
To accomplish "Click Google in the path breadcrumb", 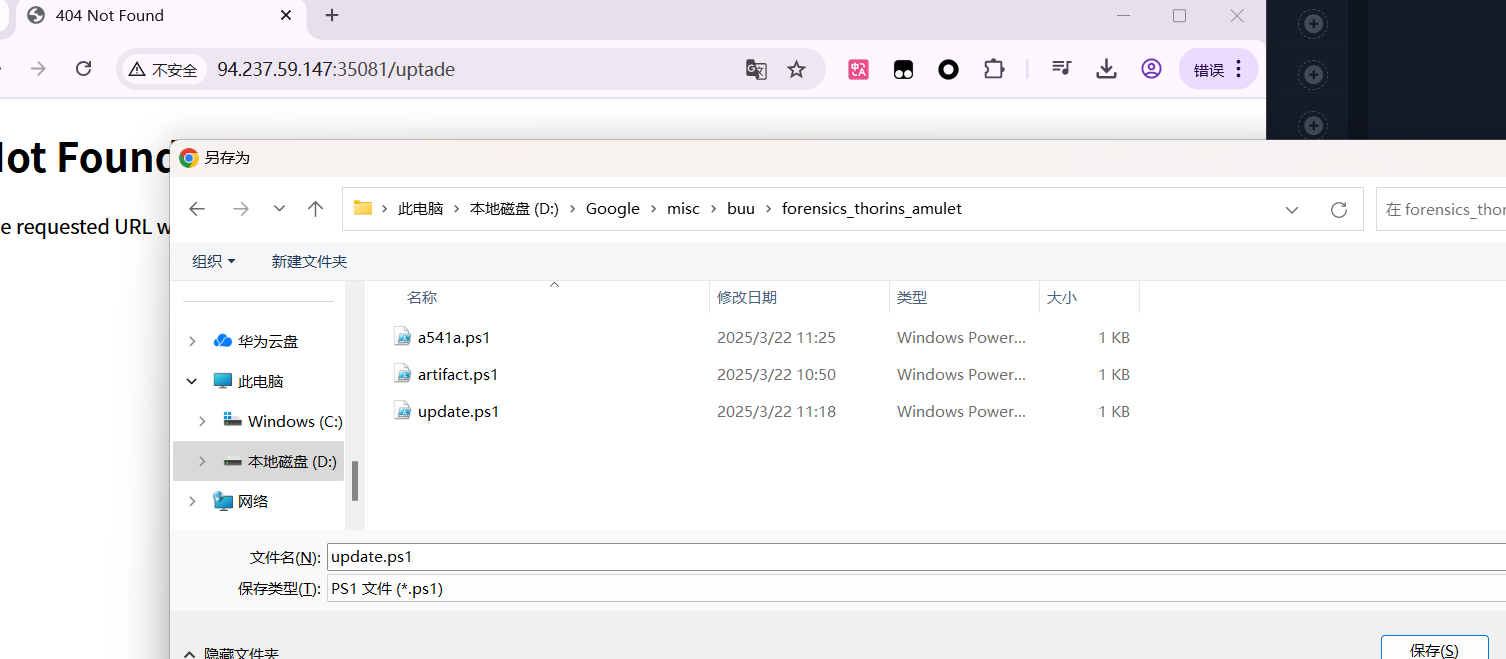I will [612, 209].
